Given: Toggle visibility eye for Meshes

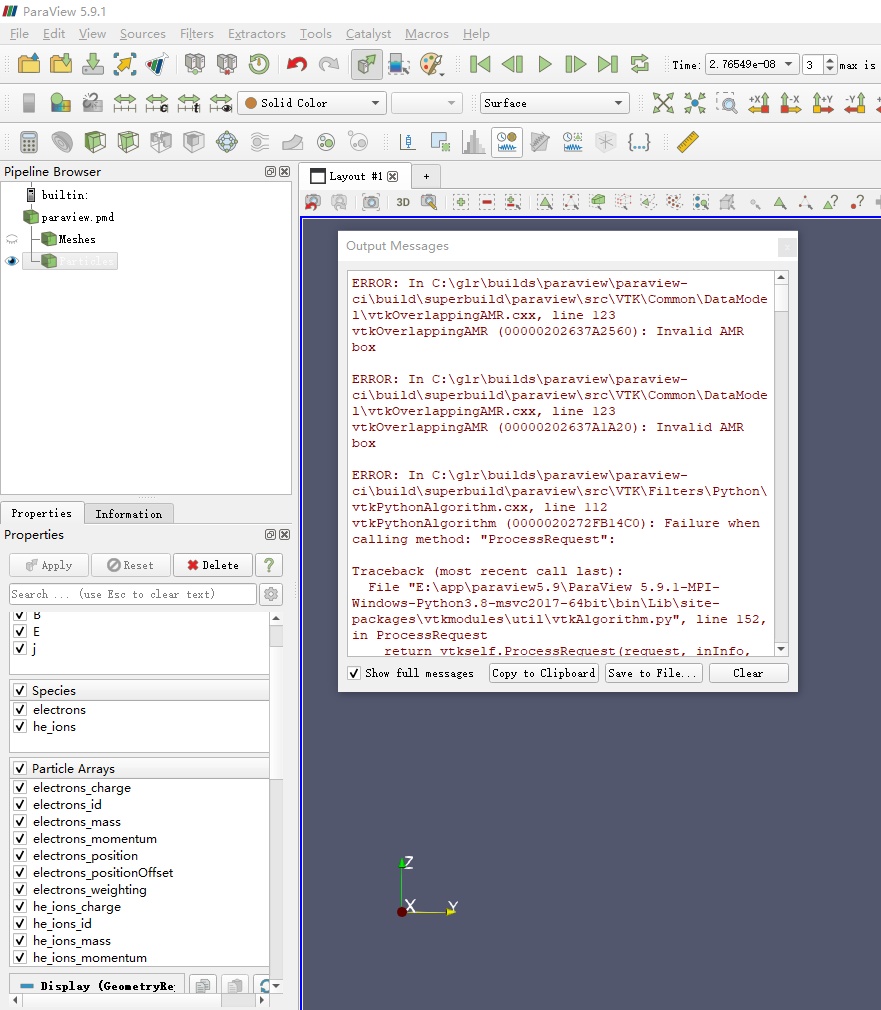Looking at the screenshot, I should (x=12, y=239).
